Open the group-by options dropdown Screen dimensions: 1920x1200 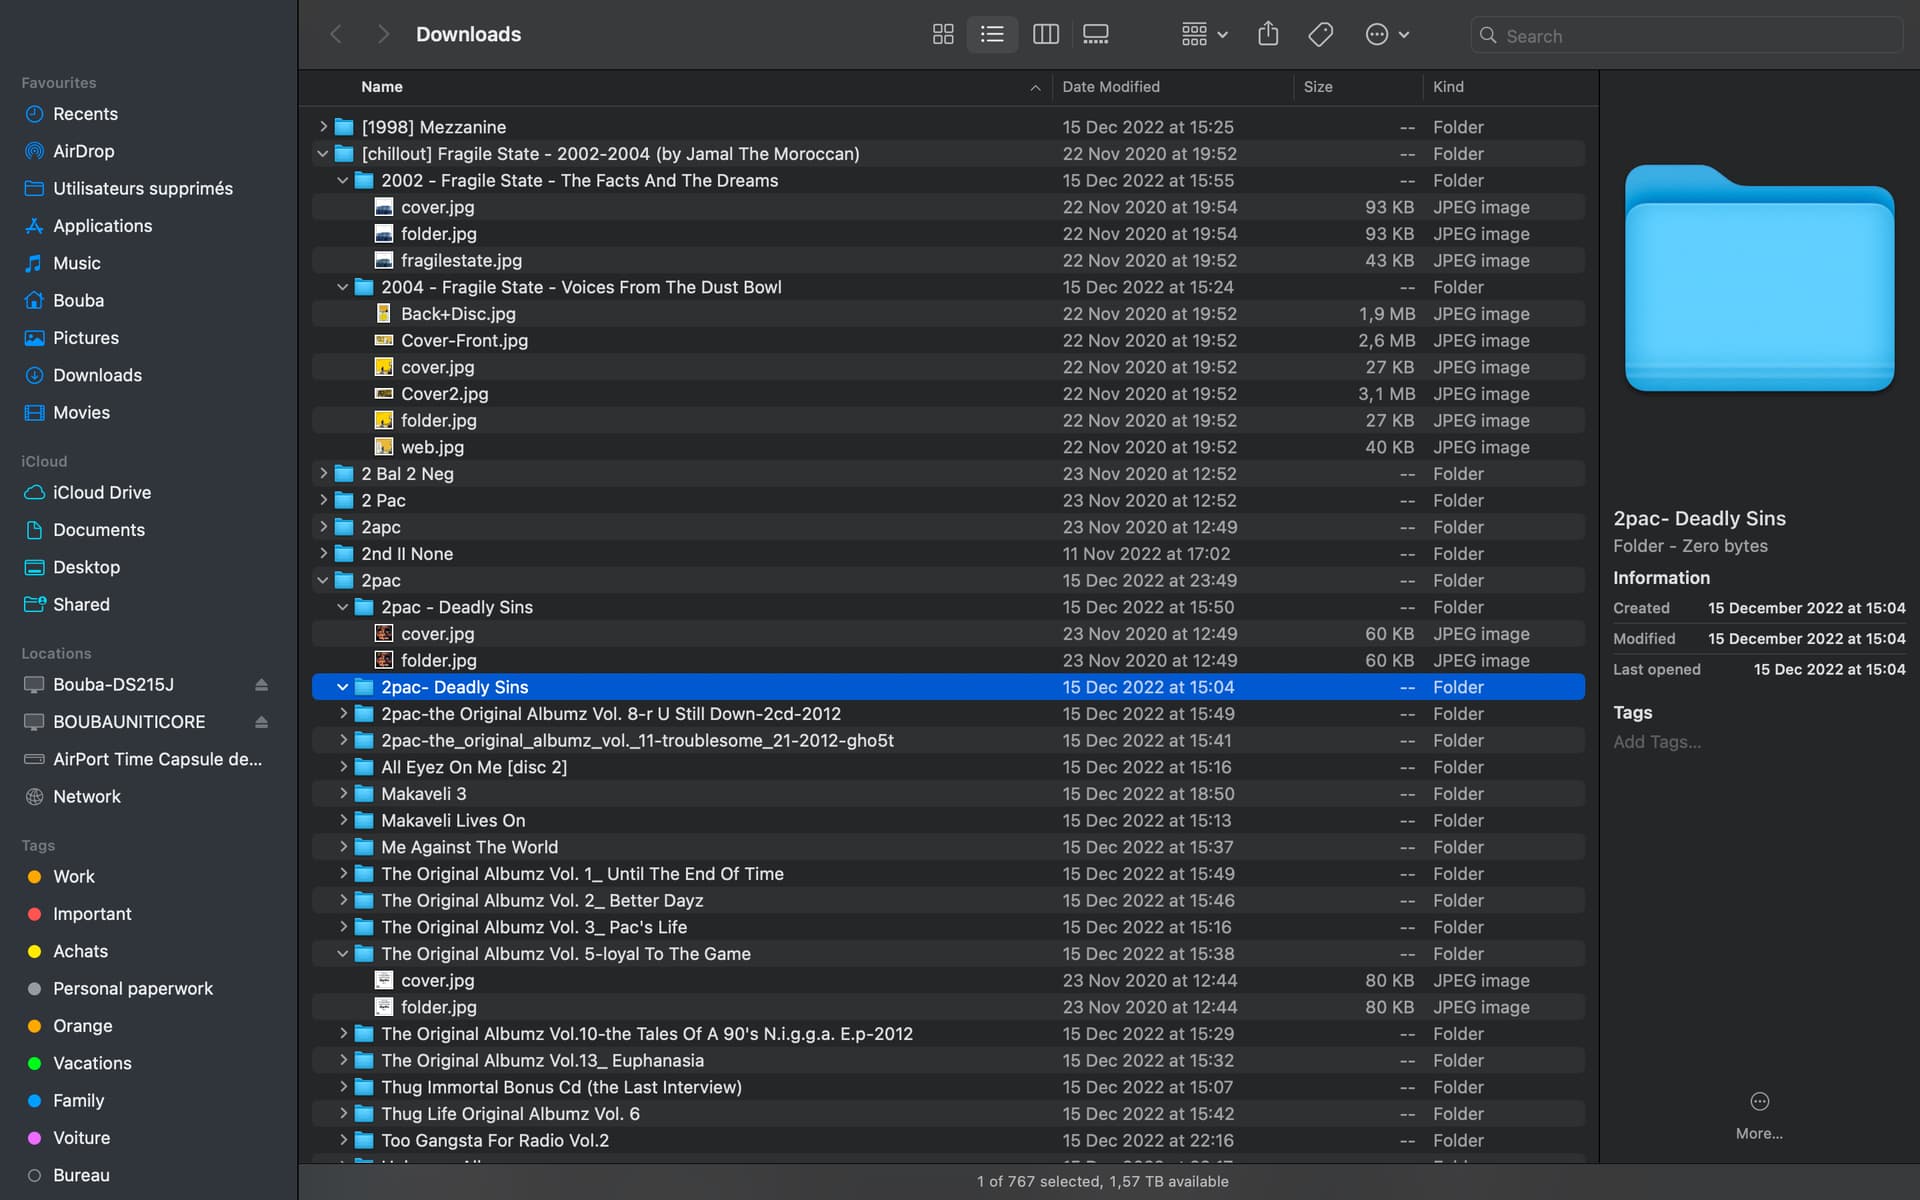tap(1204, 35)
